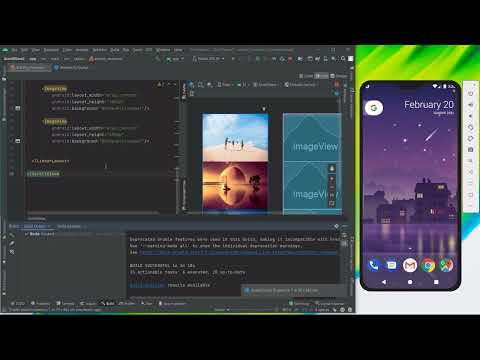The width and height of the screenshot is (480, 360).
Task: Switch the editor to Code view mode
Action: [x=306, y=76]
